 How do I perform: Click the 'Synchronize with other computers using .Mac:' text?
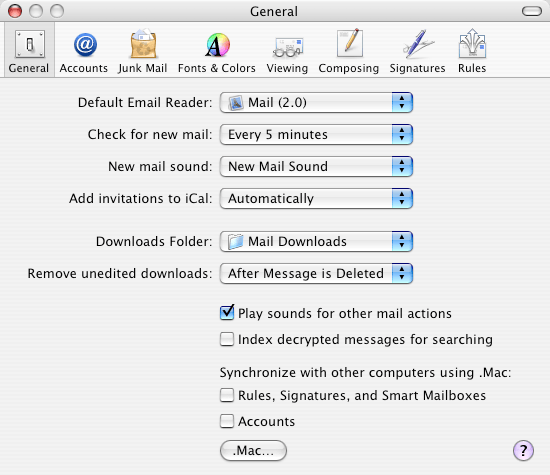pyautogui.click(x=365, y=373)
